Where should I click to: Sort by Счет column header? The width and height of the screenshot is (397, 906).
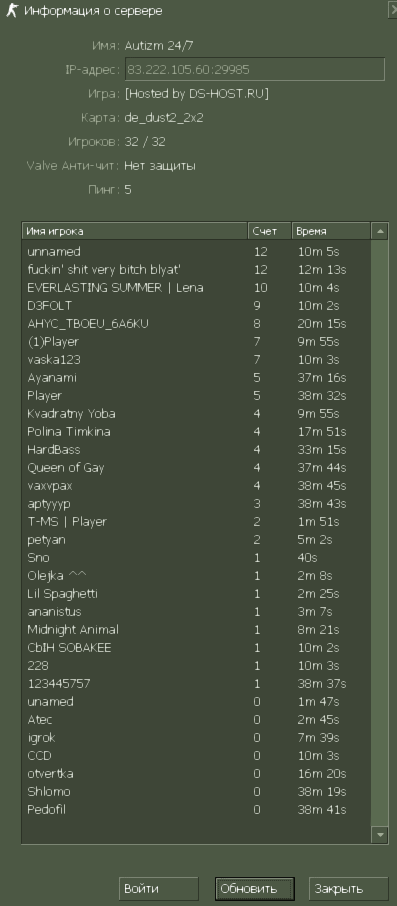tap(270, 231)
